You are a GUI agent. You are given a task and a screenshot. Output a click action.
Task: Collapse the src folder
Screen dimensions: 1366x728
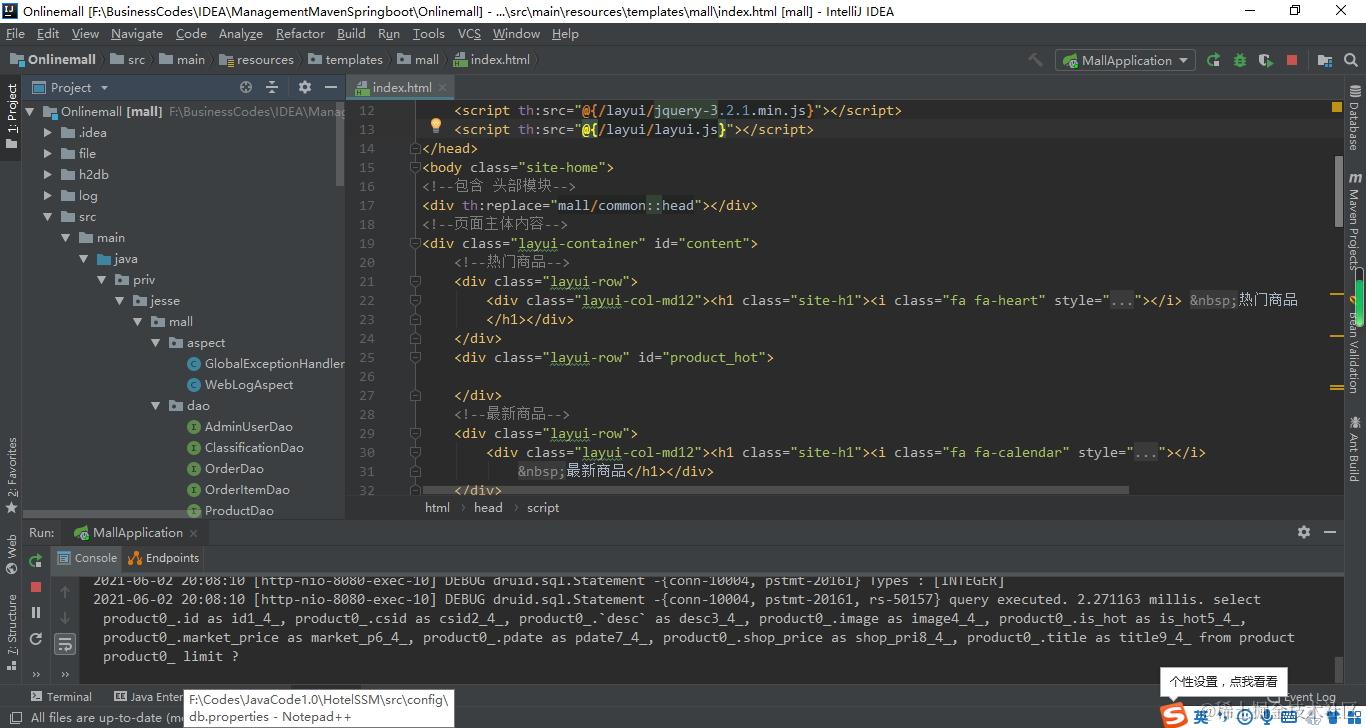click(x=47, y=216)
